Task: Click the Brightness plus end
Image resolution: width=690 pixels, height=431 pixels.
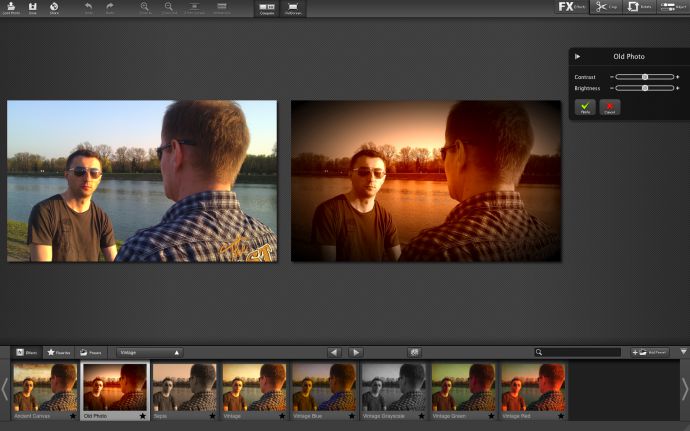Action: (x=678, y=88)
